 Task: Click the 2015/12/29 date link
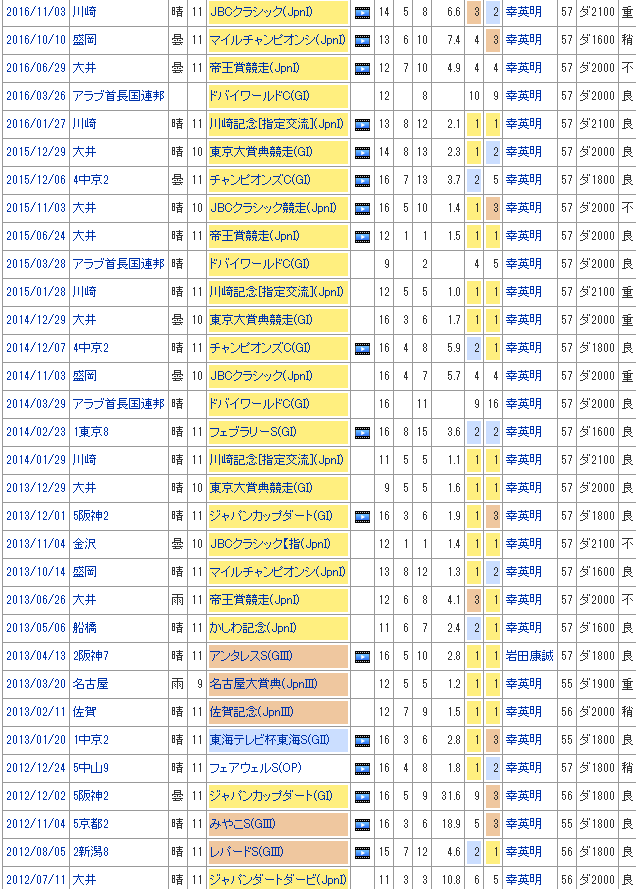[35, 152]
